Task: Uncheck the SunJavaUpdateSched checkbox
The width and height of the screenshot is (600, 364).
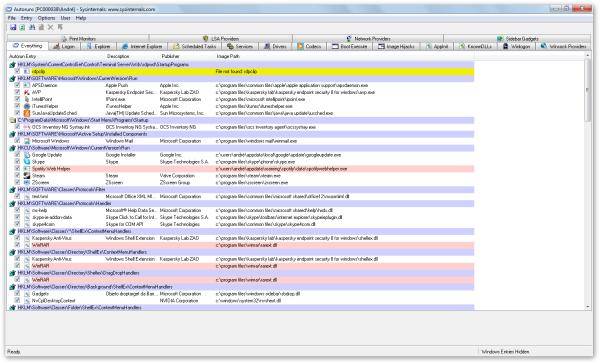Action: [x=18, y=113]
